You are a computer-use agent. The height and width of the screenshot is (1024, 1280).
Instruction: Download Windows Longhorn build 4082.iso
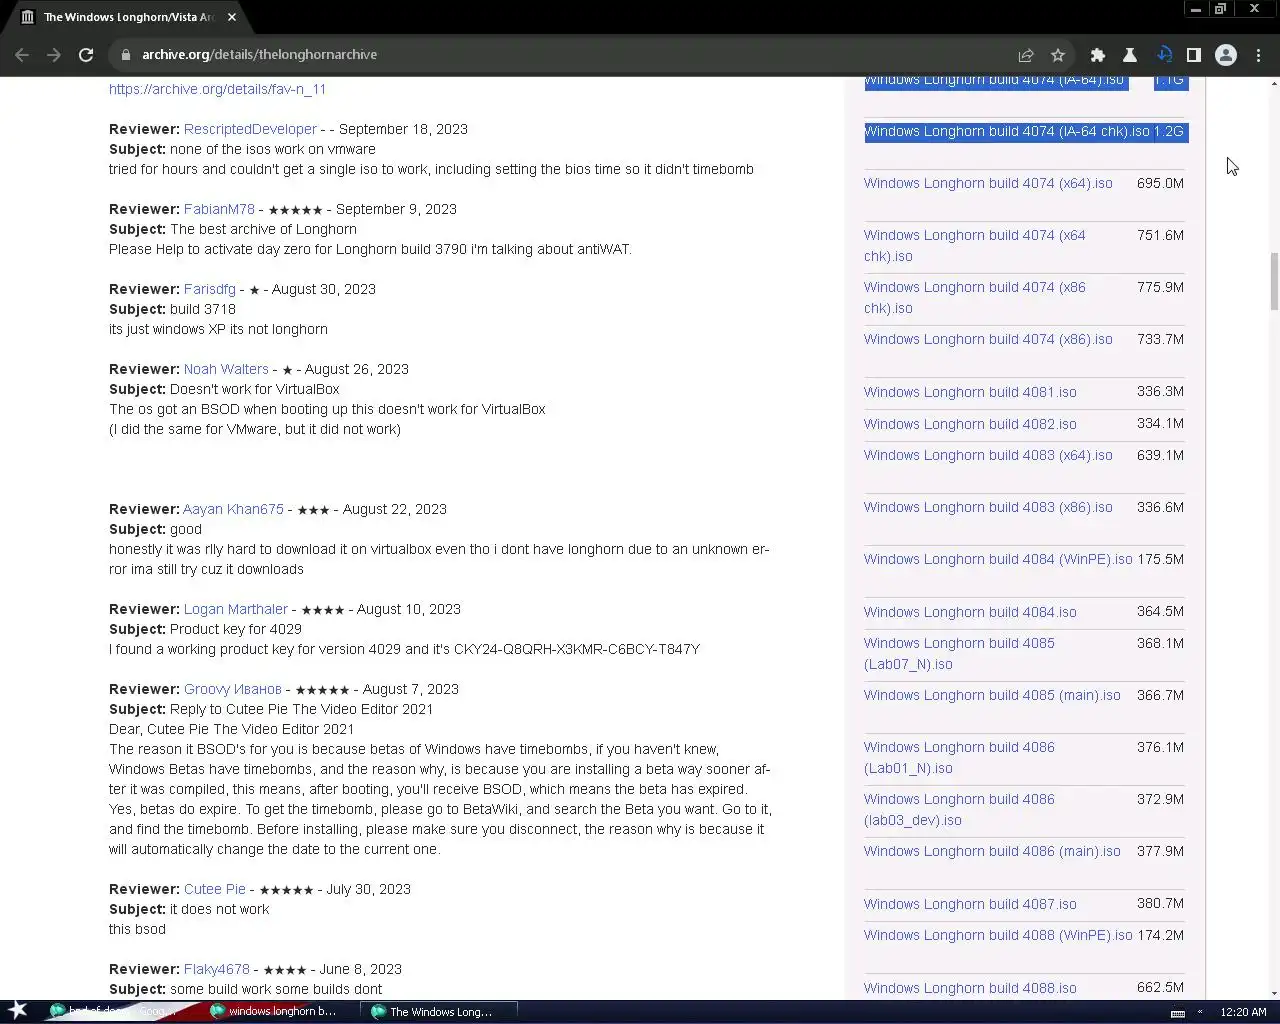click(970, 424)
